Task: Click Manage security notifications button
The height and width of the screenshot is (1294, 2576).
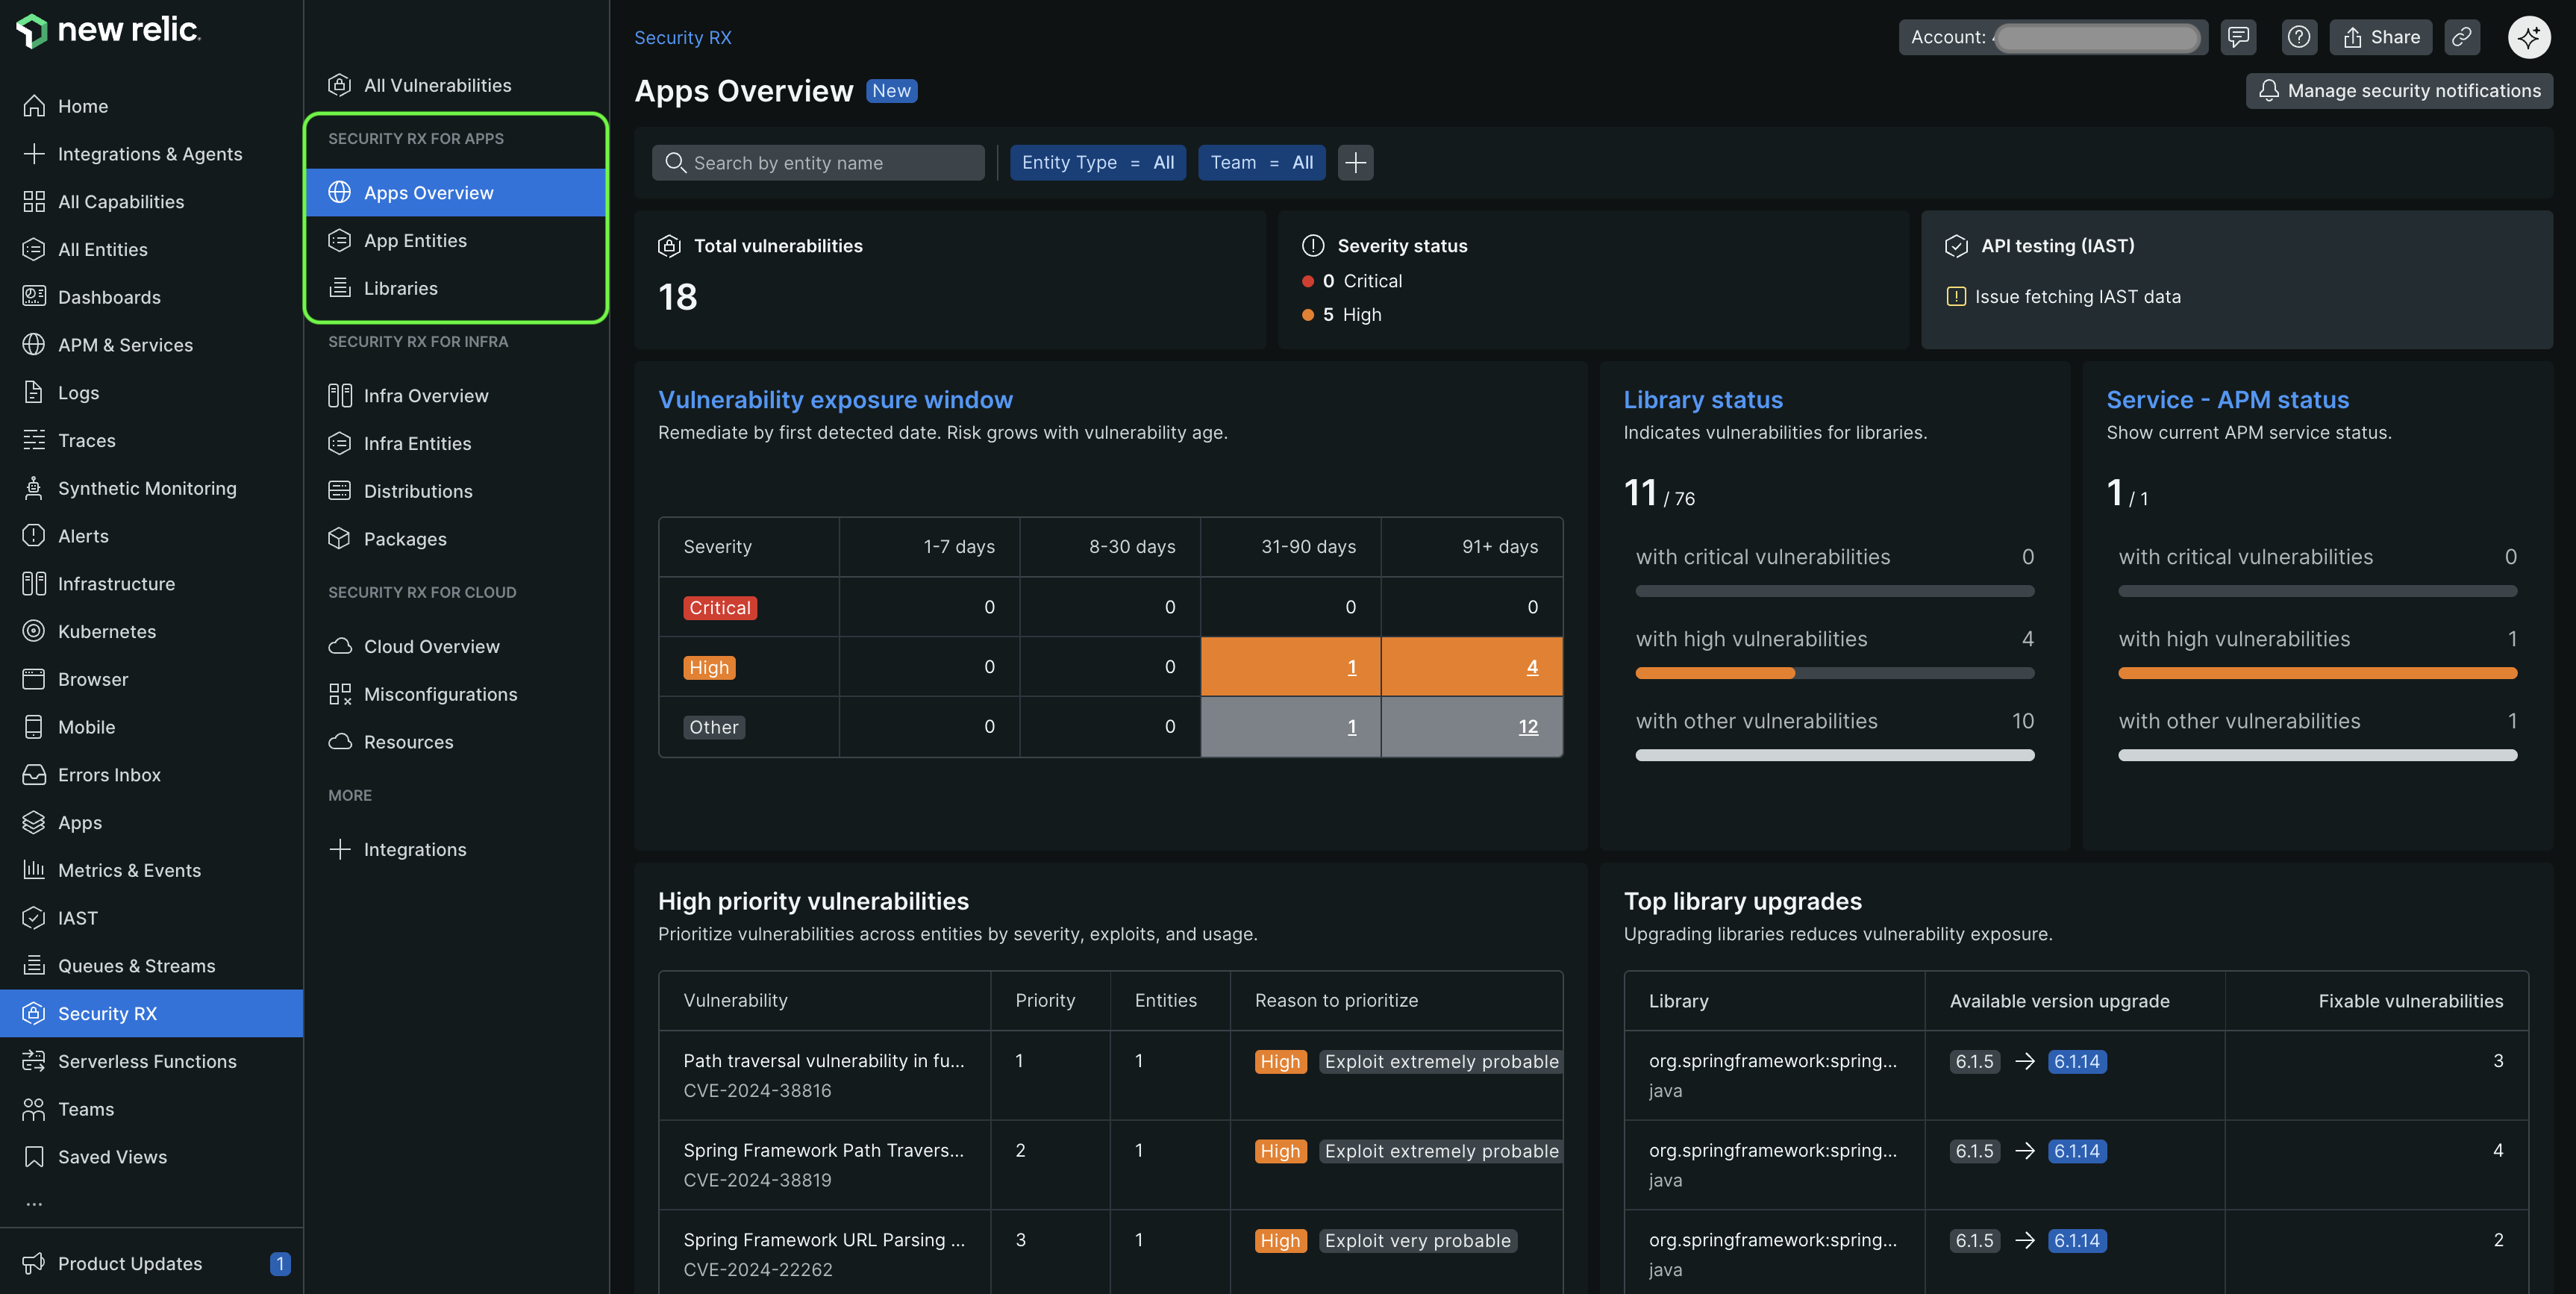Action: point(2399,91)
